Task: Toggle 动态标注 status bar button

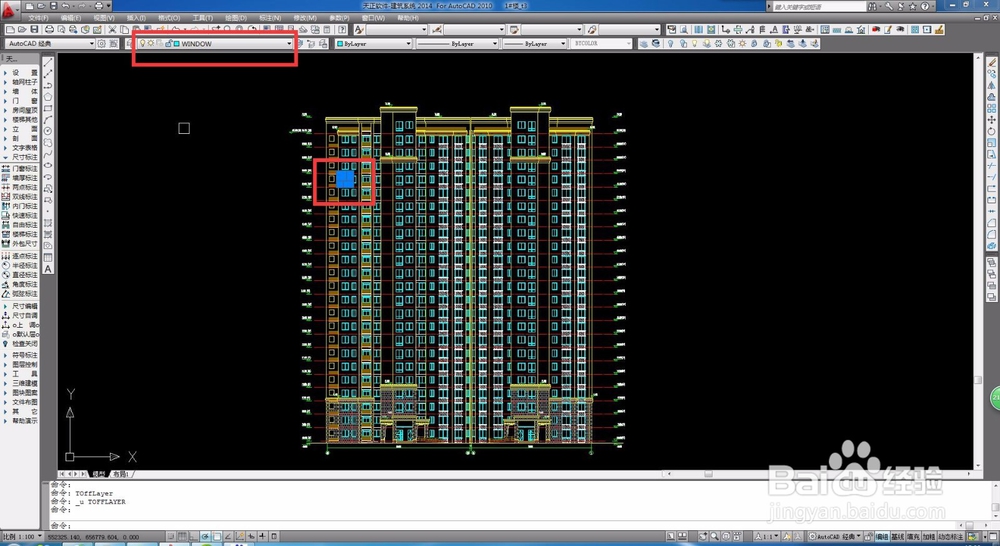Action: (950, 536)
